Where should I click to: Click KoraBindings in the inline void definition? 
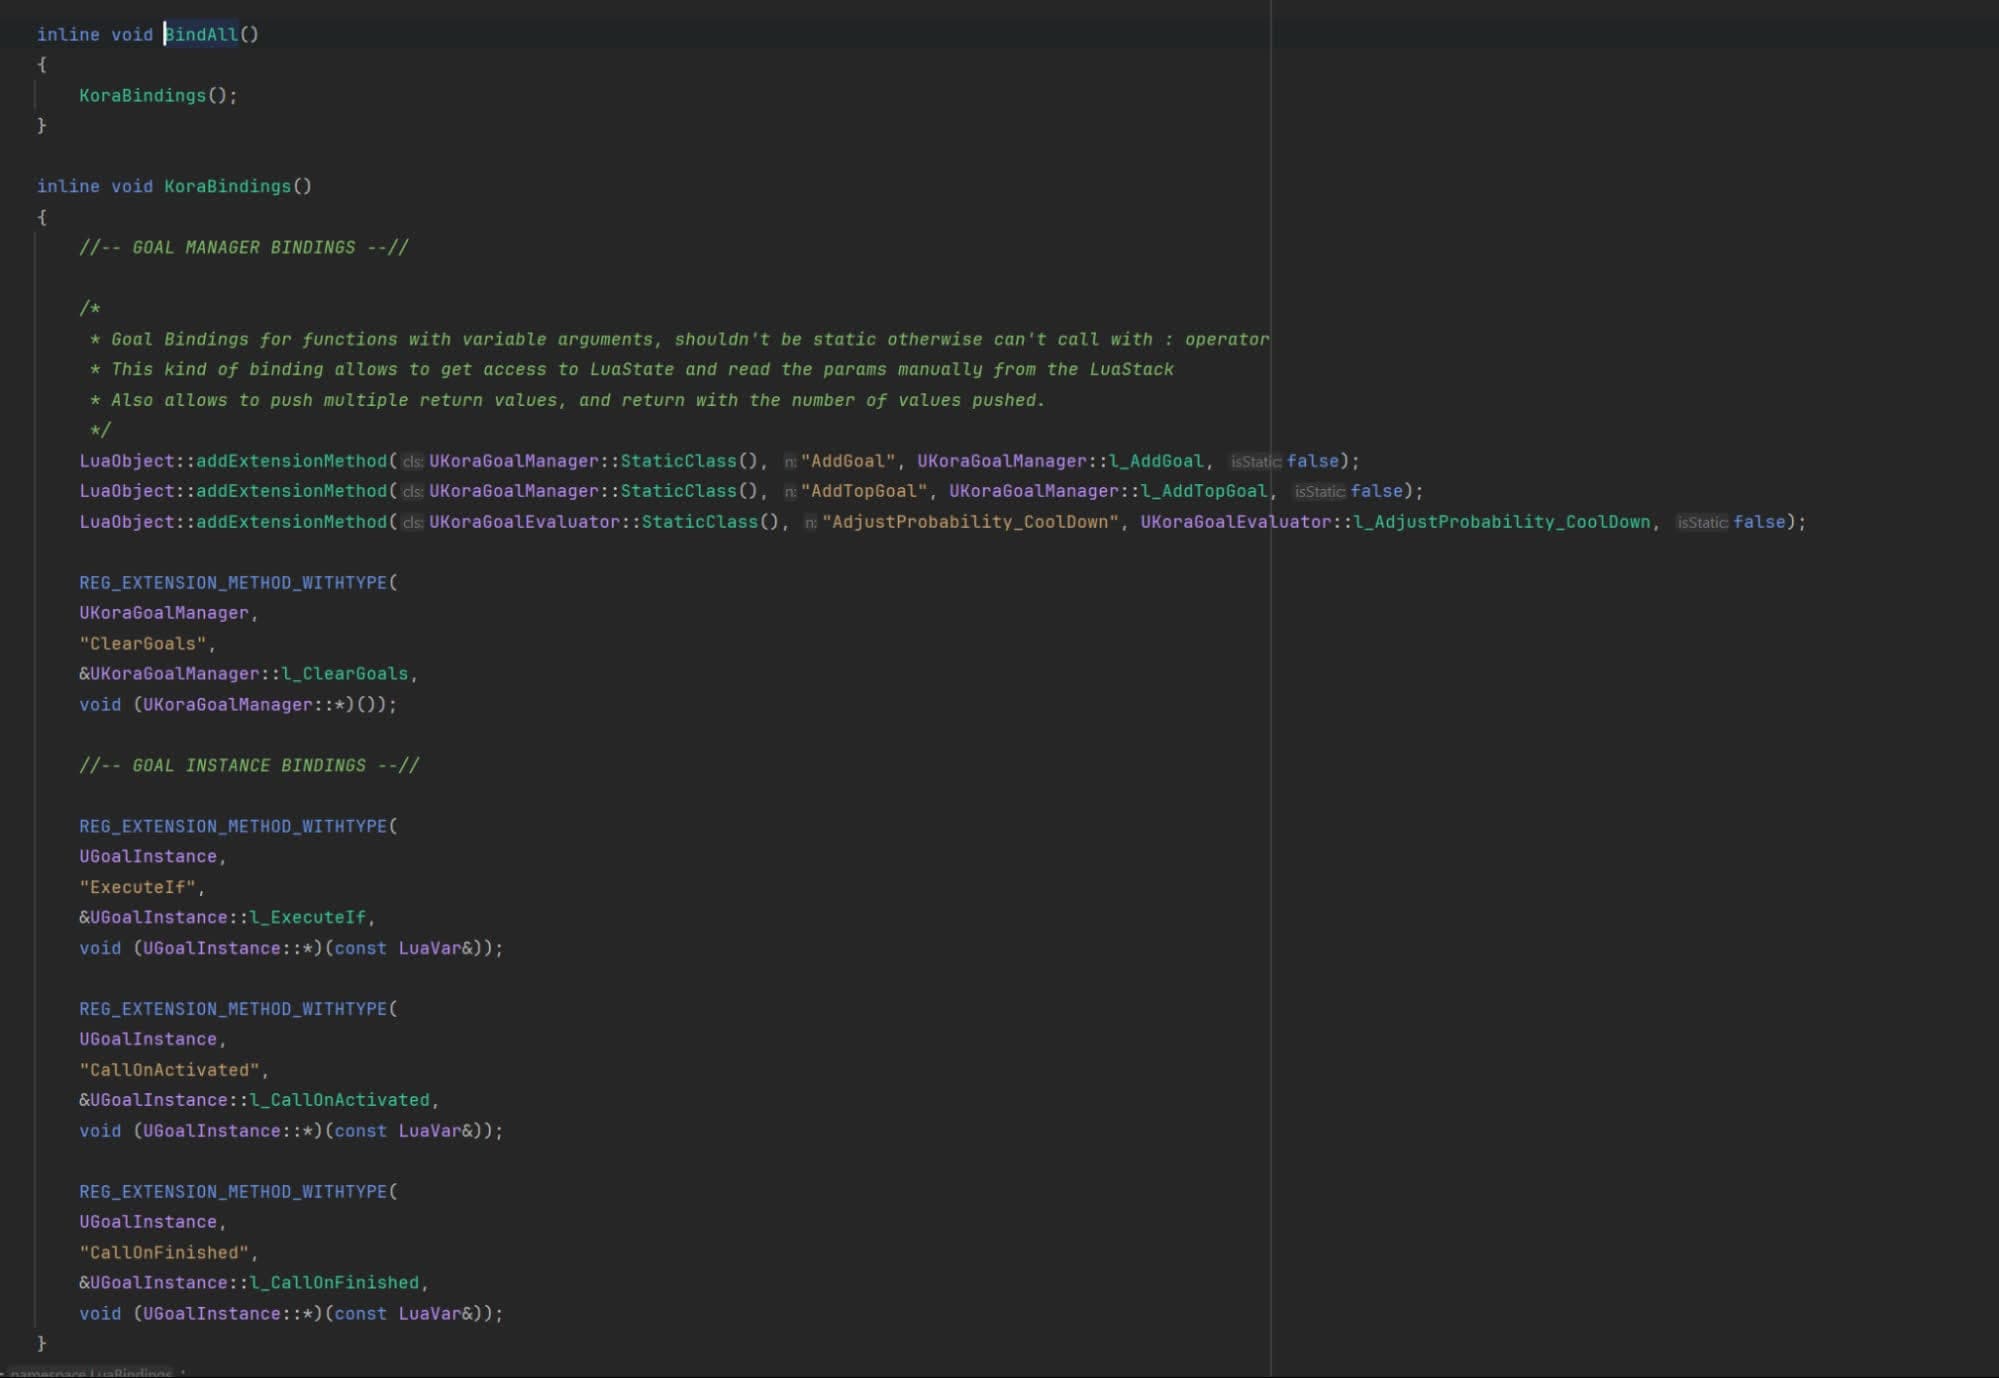(x=227, y=186)
